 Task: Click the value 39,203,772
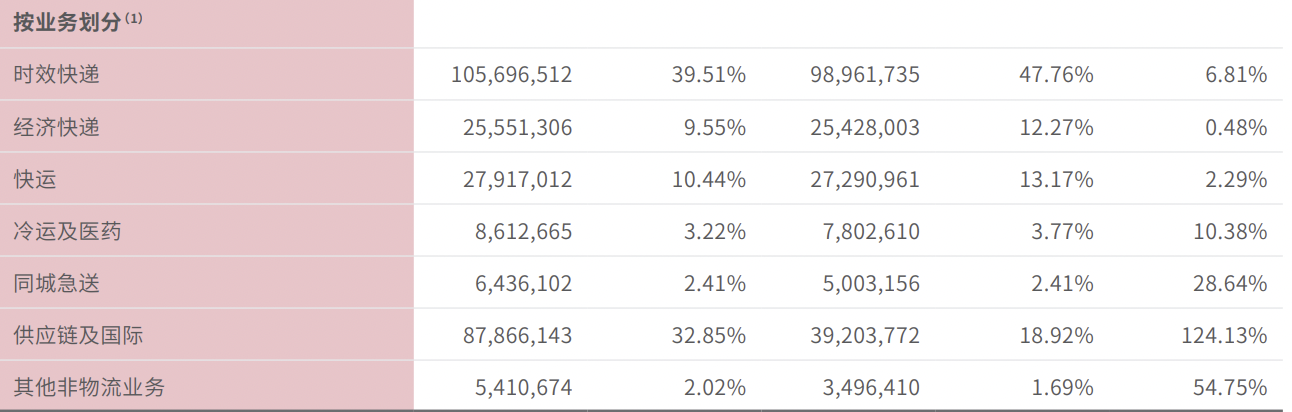[865, 335]
